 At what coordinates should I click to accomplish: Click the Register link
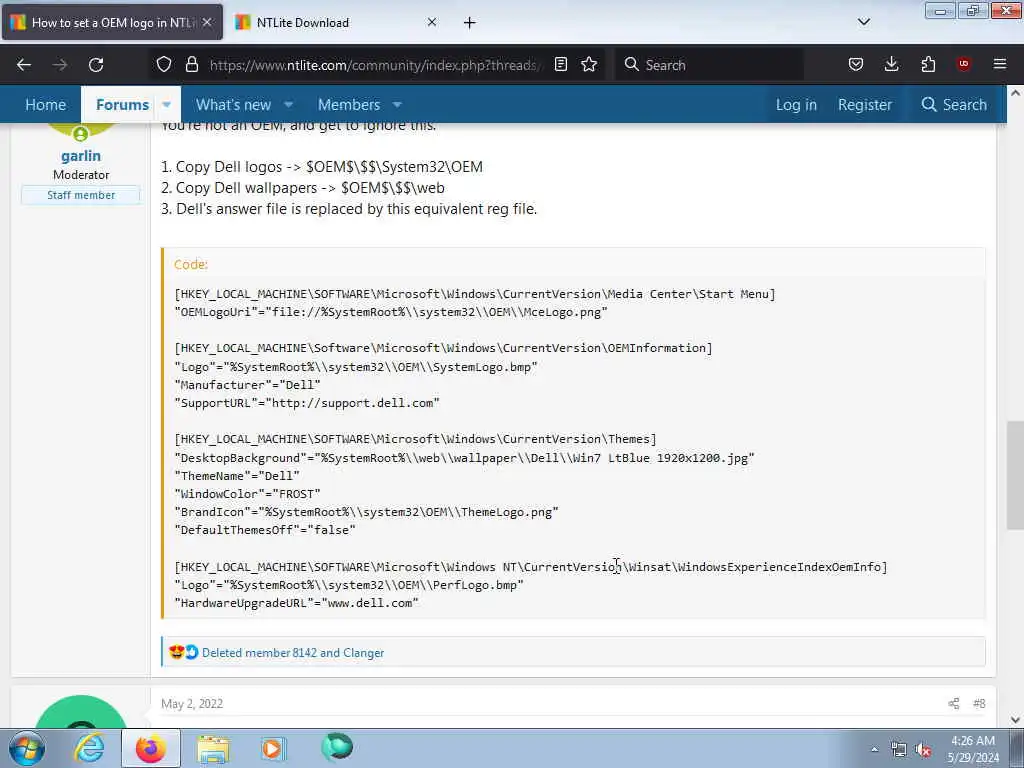click(865, 104)
